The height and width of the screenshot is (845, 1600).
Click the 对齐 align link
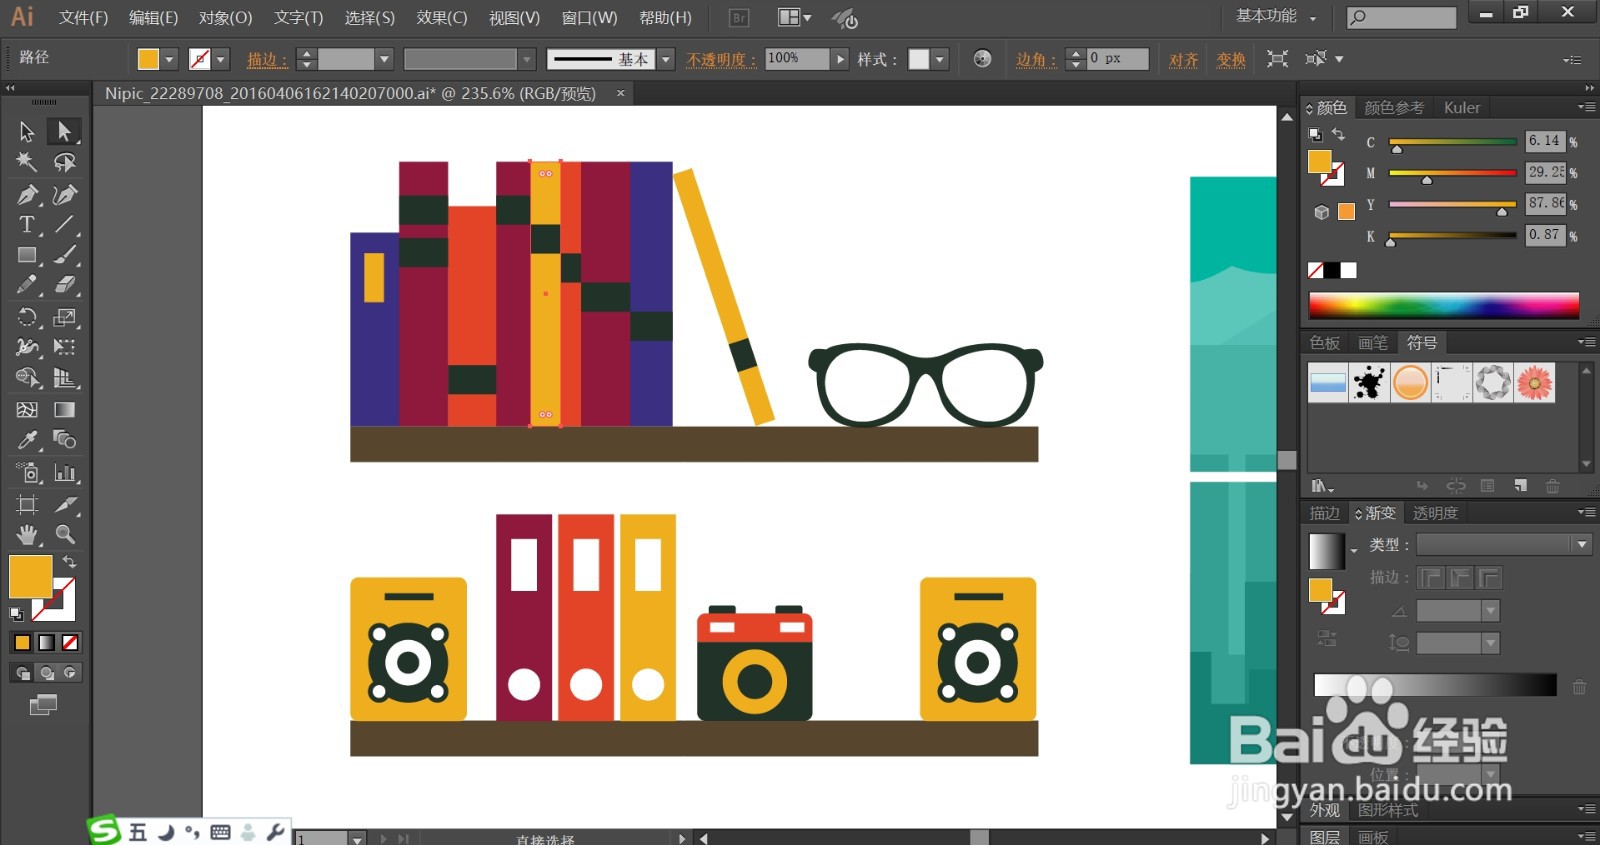(1184, 60)
